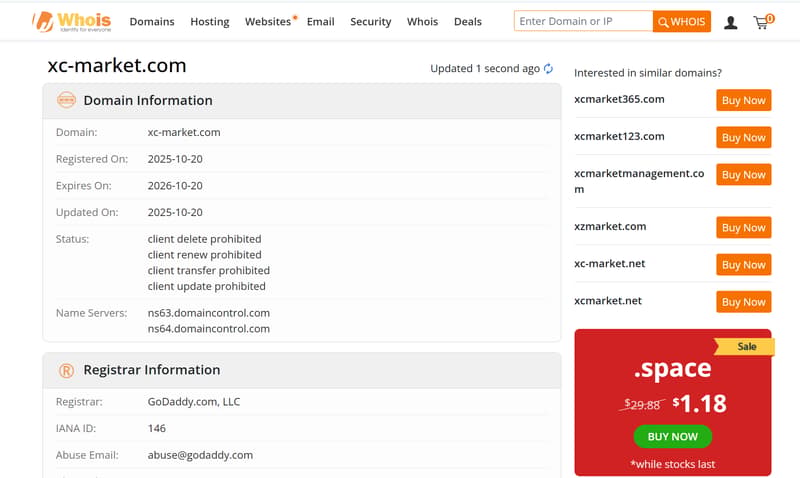800x478 pixels.
Task: Click similar domain xcmarket123.com
Action: point(619,136)
